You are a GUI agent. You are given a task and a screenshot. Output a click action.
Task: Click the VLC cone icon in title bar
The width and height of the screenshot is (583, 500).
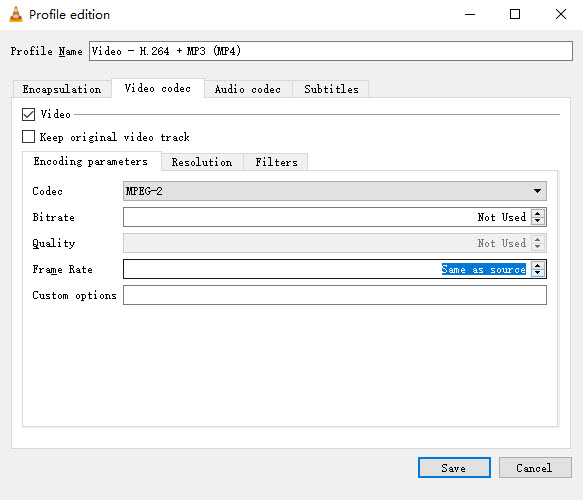[x=16, y=14]
